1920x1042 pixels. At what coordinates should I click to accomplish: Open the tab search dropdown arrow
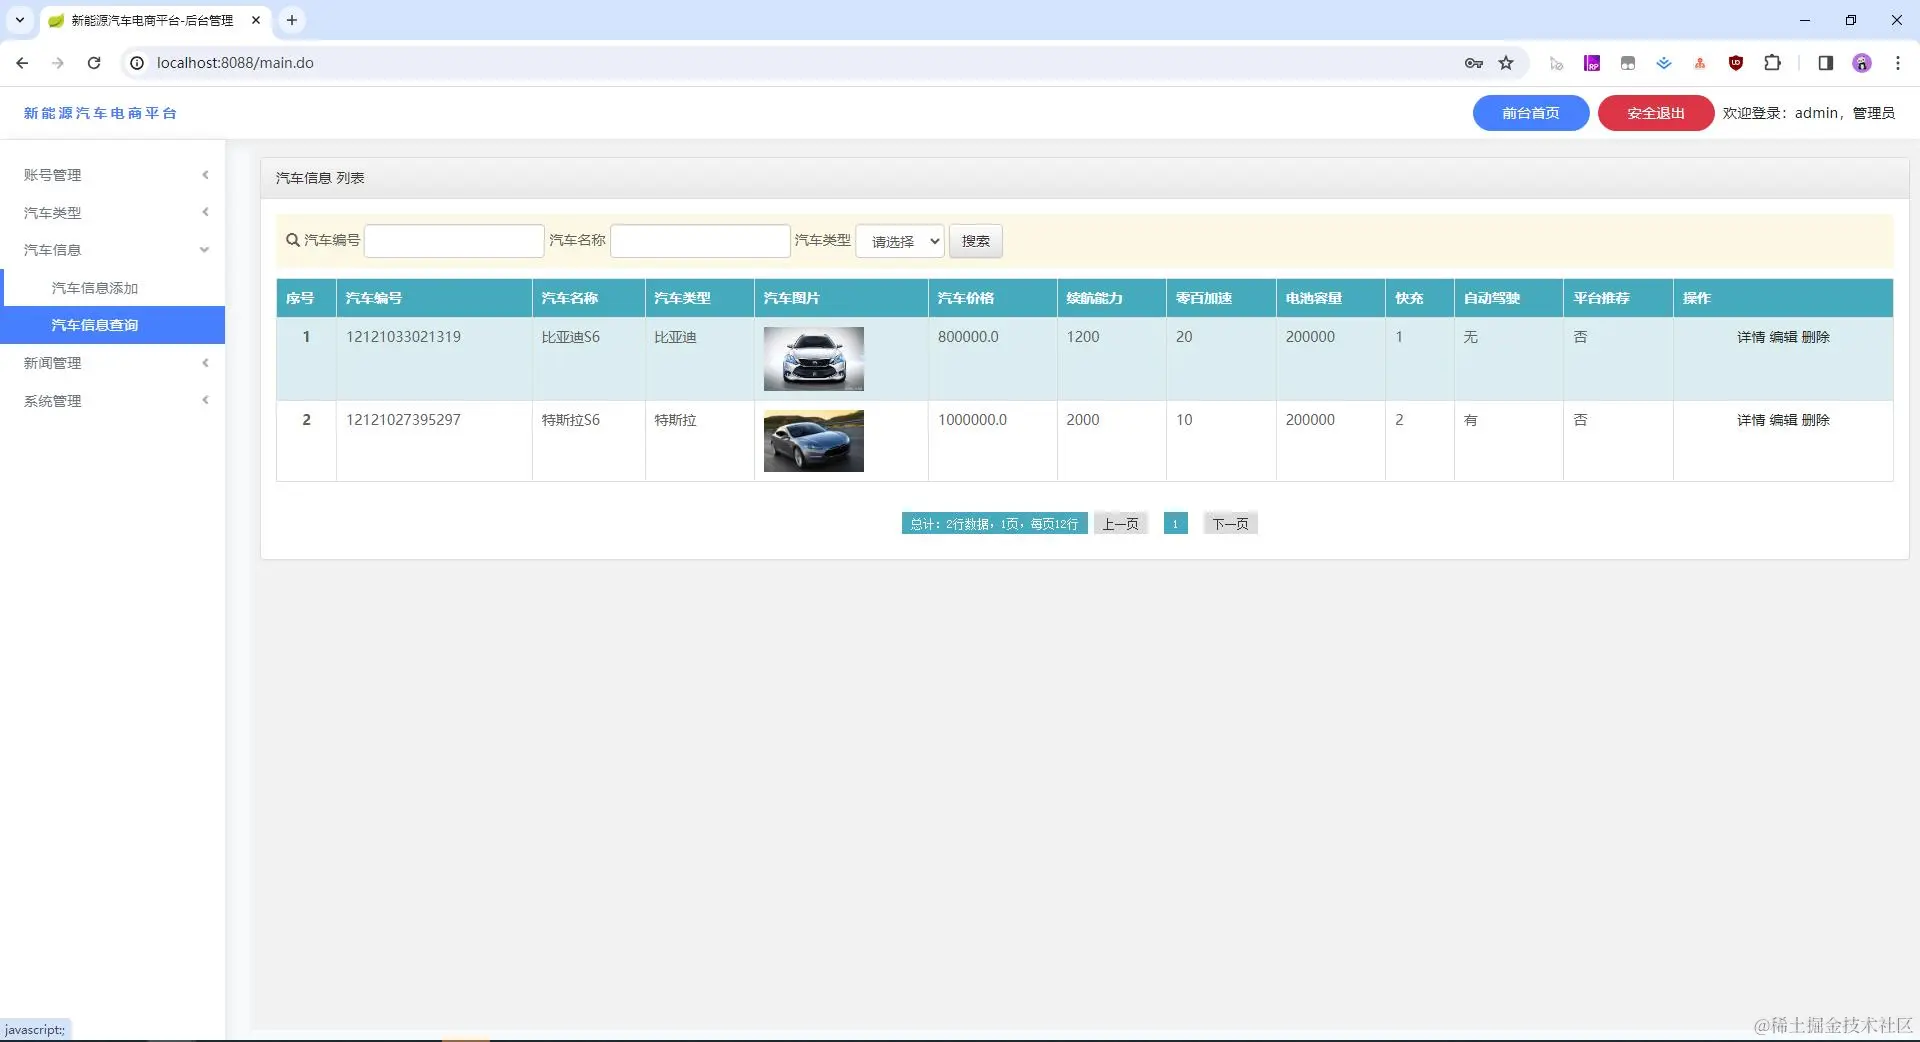pyautogui.click(x=19, y=20)
